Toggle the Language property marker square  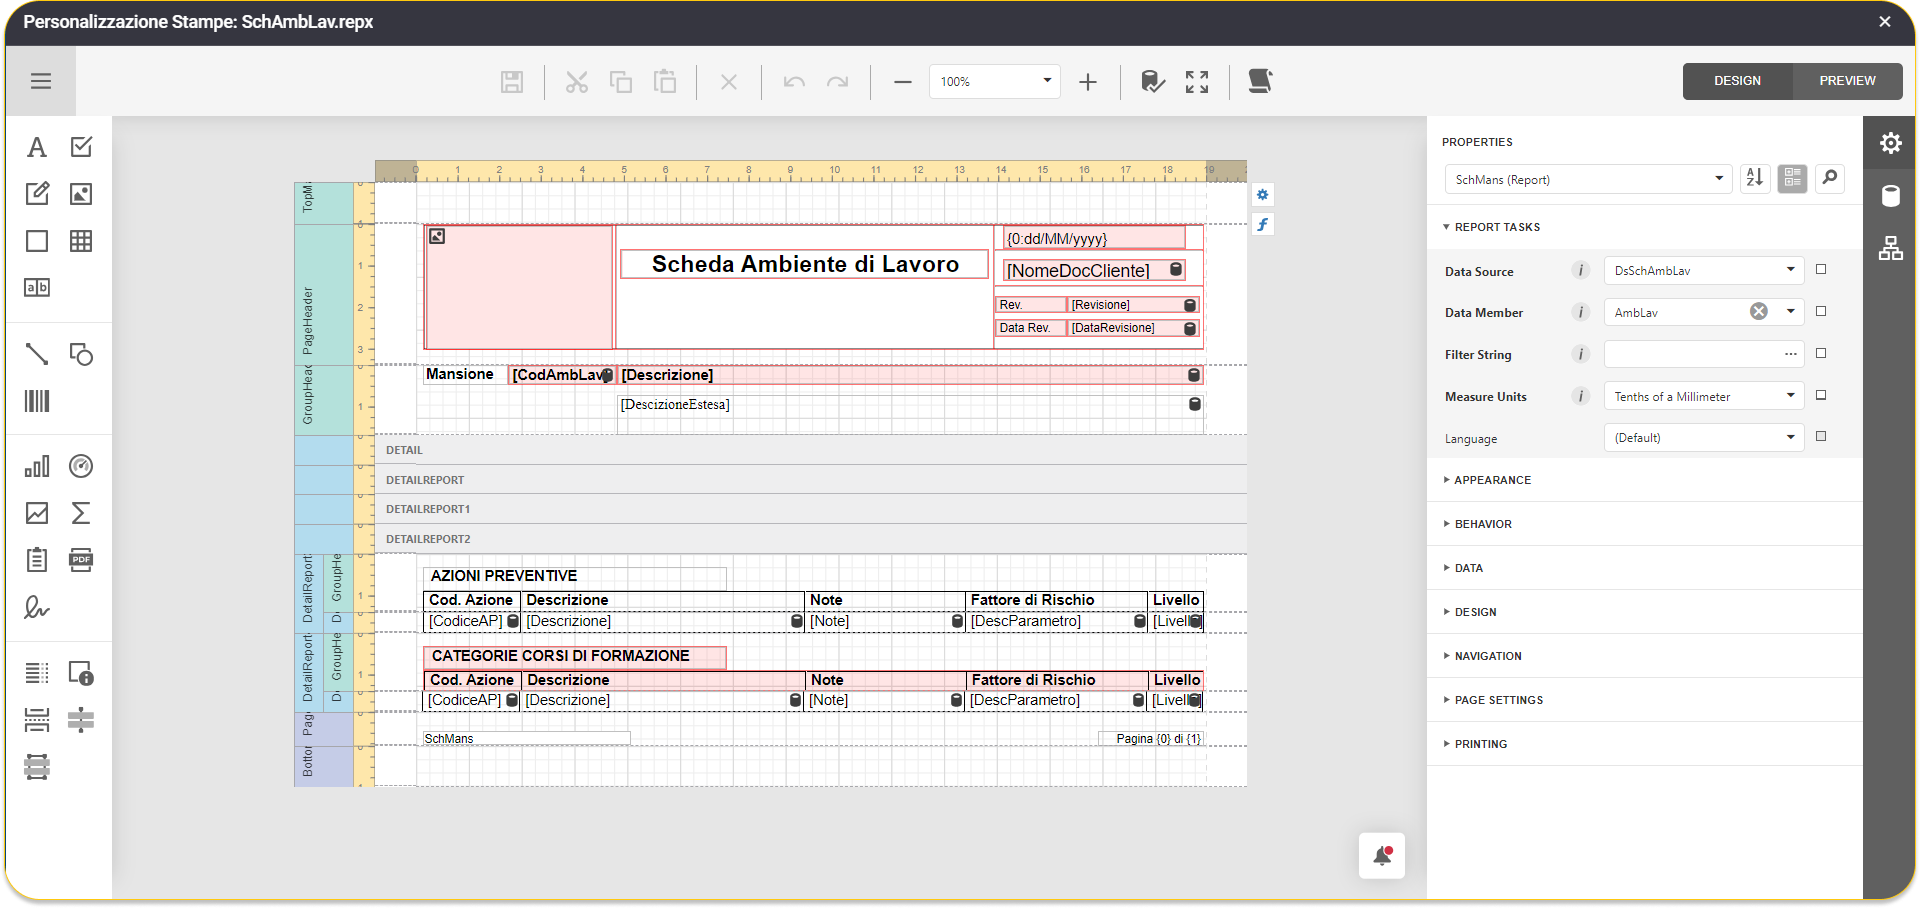click(x=1821, y=437)
